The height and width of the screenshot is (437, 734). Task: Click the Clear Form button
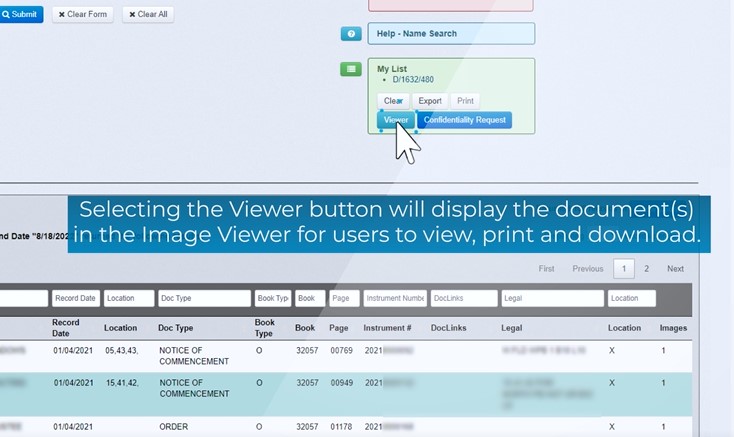click(82, 15)
